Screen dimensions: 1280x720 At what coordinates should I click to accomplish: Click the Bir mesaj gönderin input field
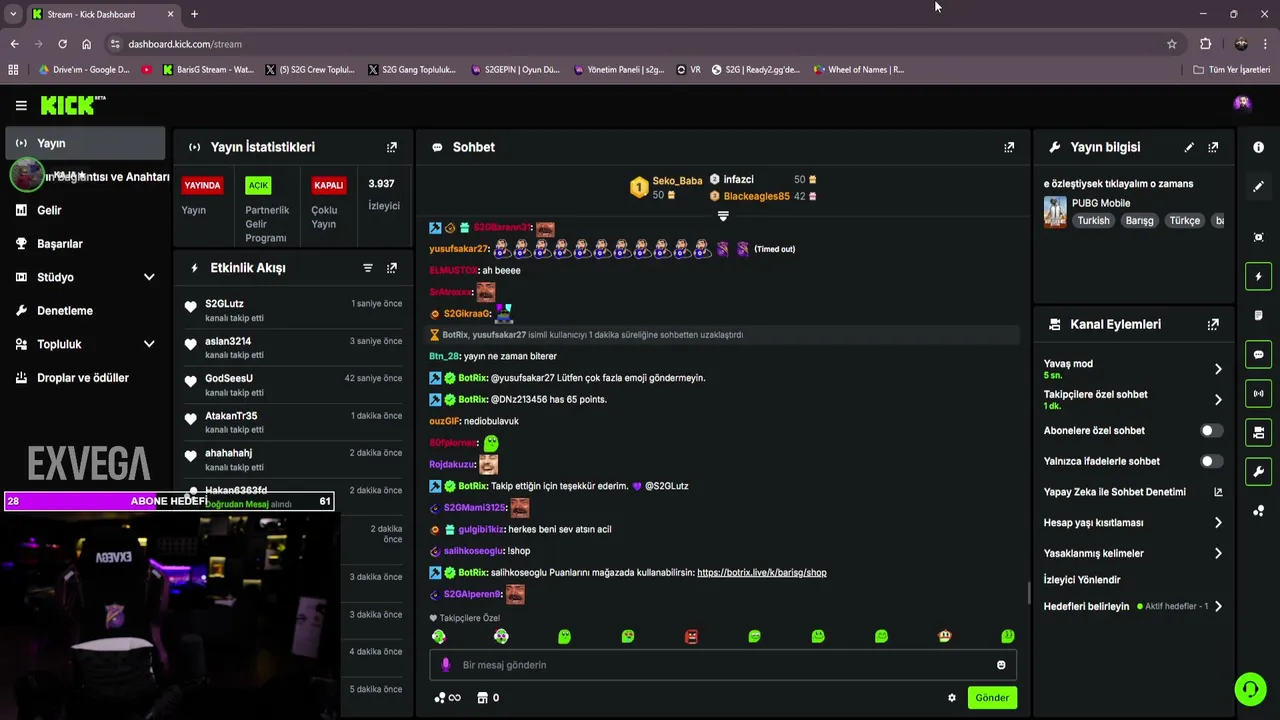[723, 665]
